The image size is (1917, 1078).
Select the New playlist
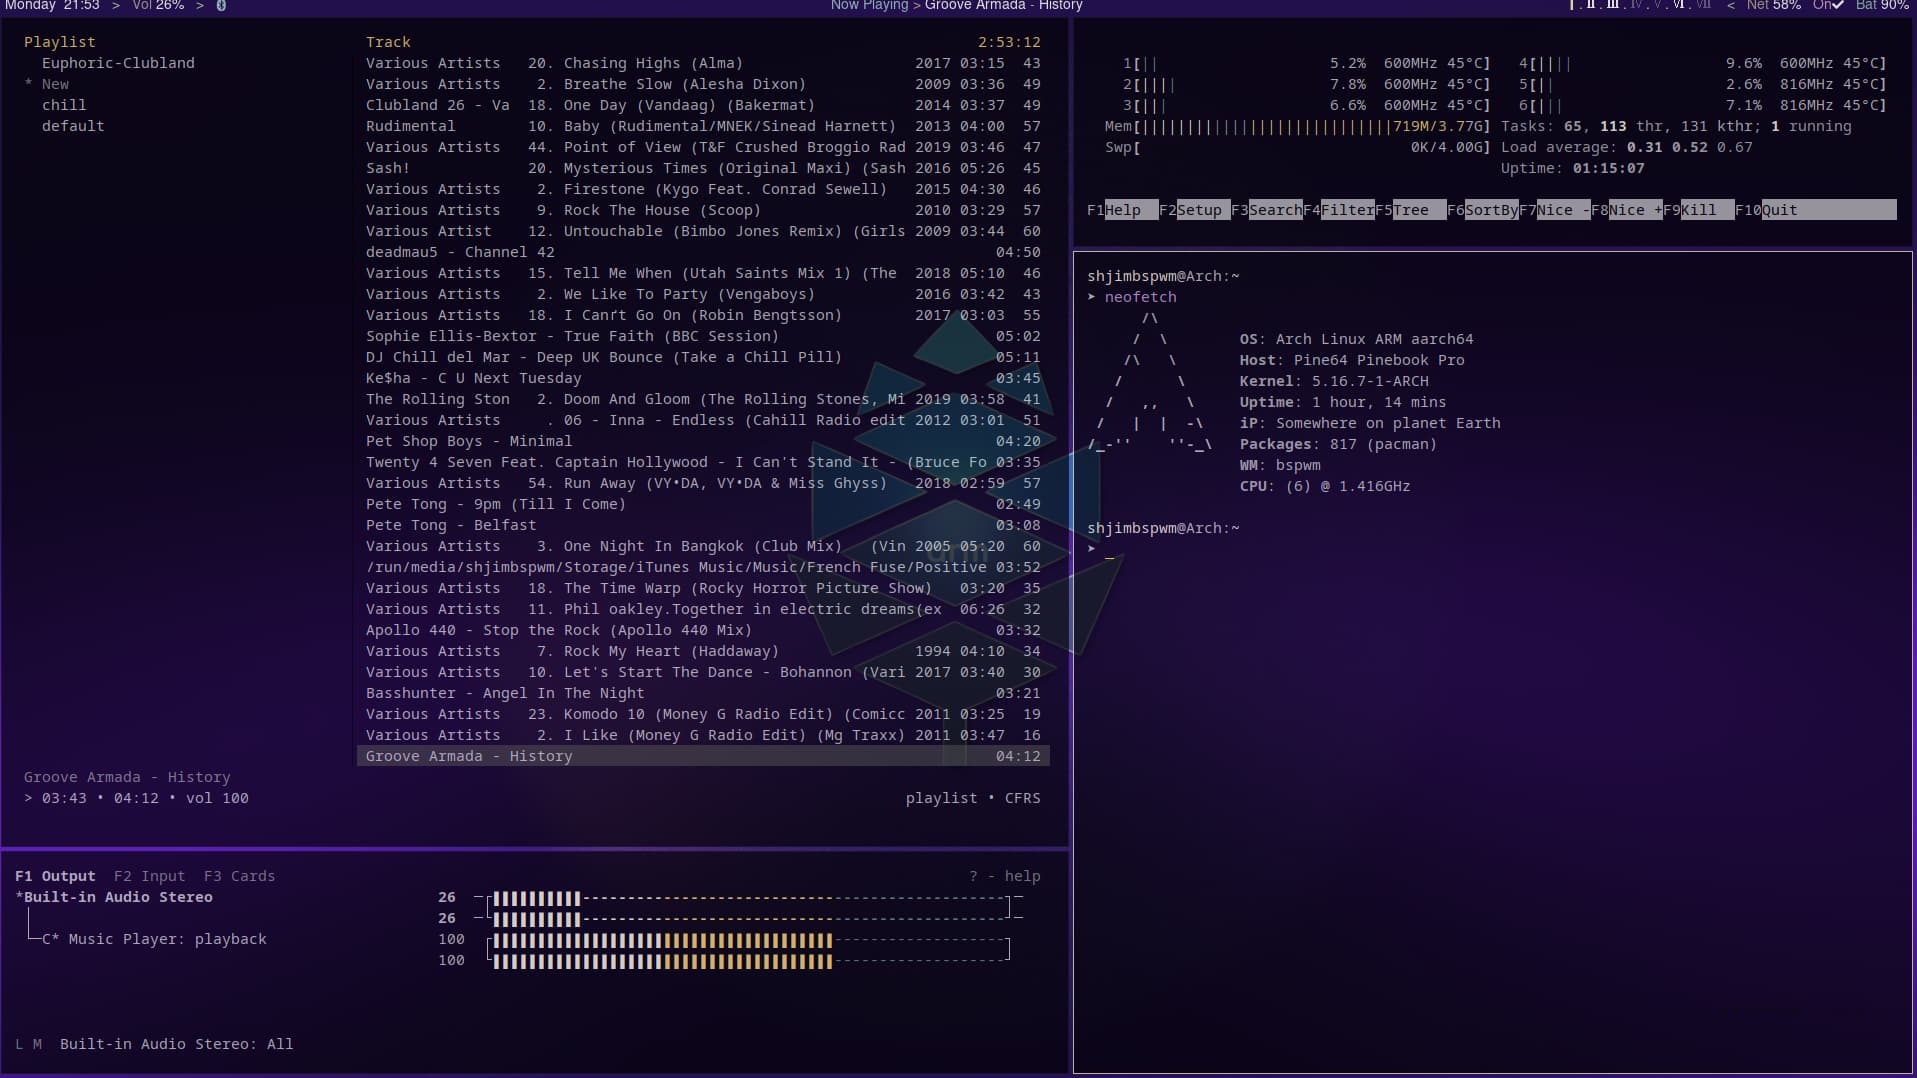click(55, 84)
